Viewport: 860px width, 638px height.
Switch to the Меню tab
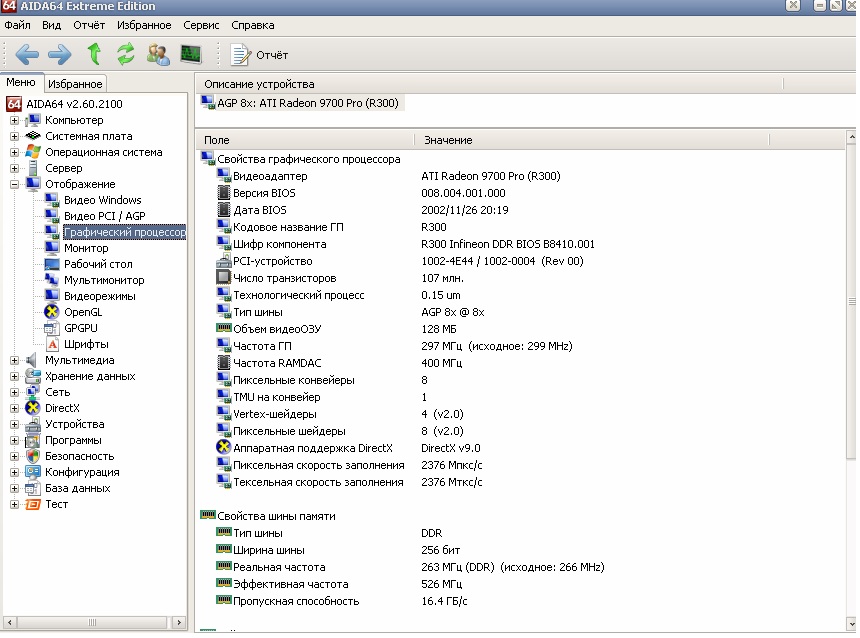[x=21, y=82]
